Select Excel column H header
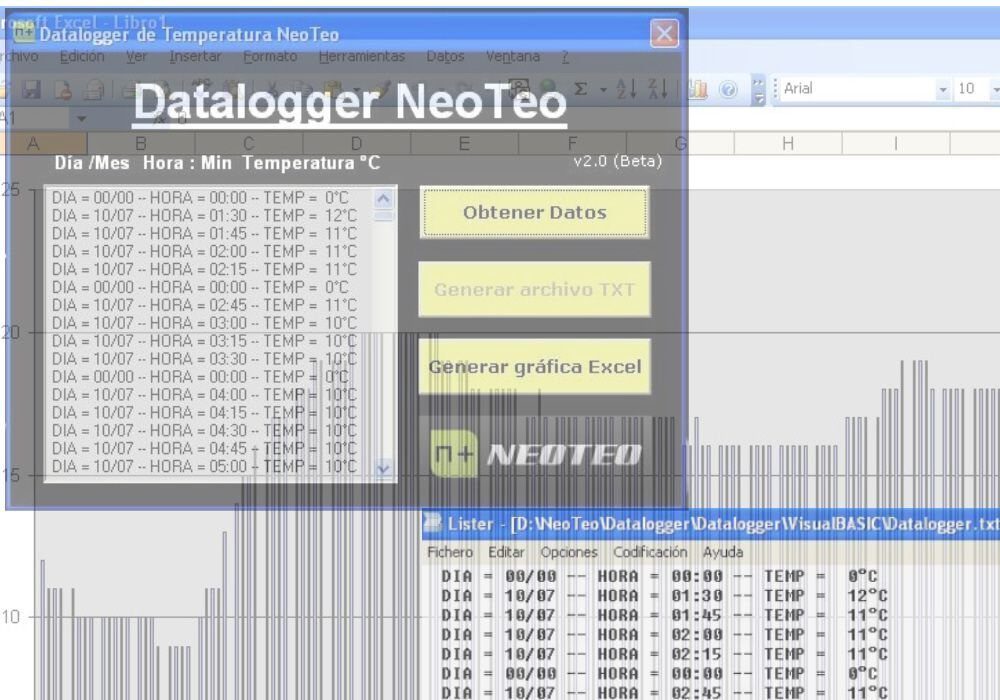The width and height of the screenshot is (1000, 700). pyautogui.click(x=788, y=144)
